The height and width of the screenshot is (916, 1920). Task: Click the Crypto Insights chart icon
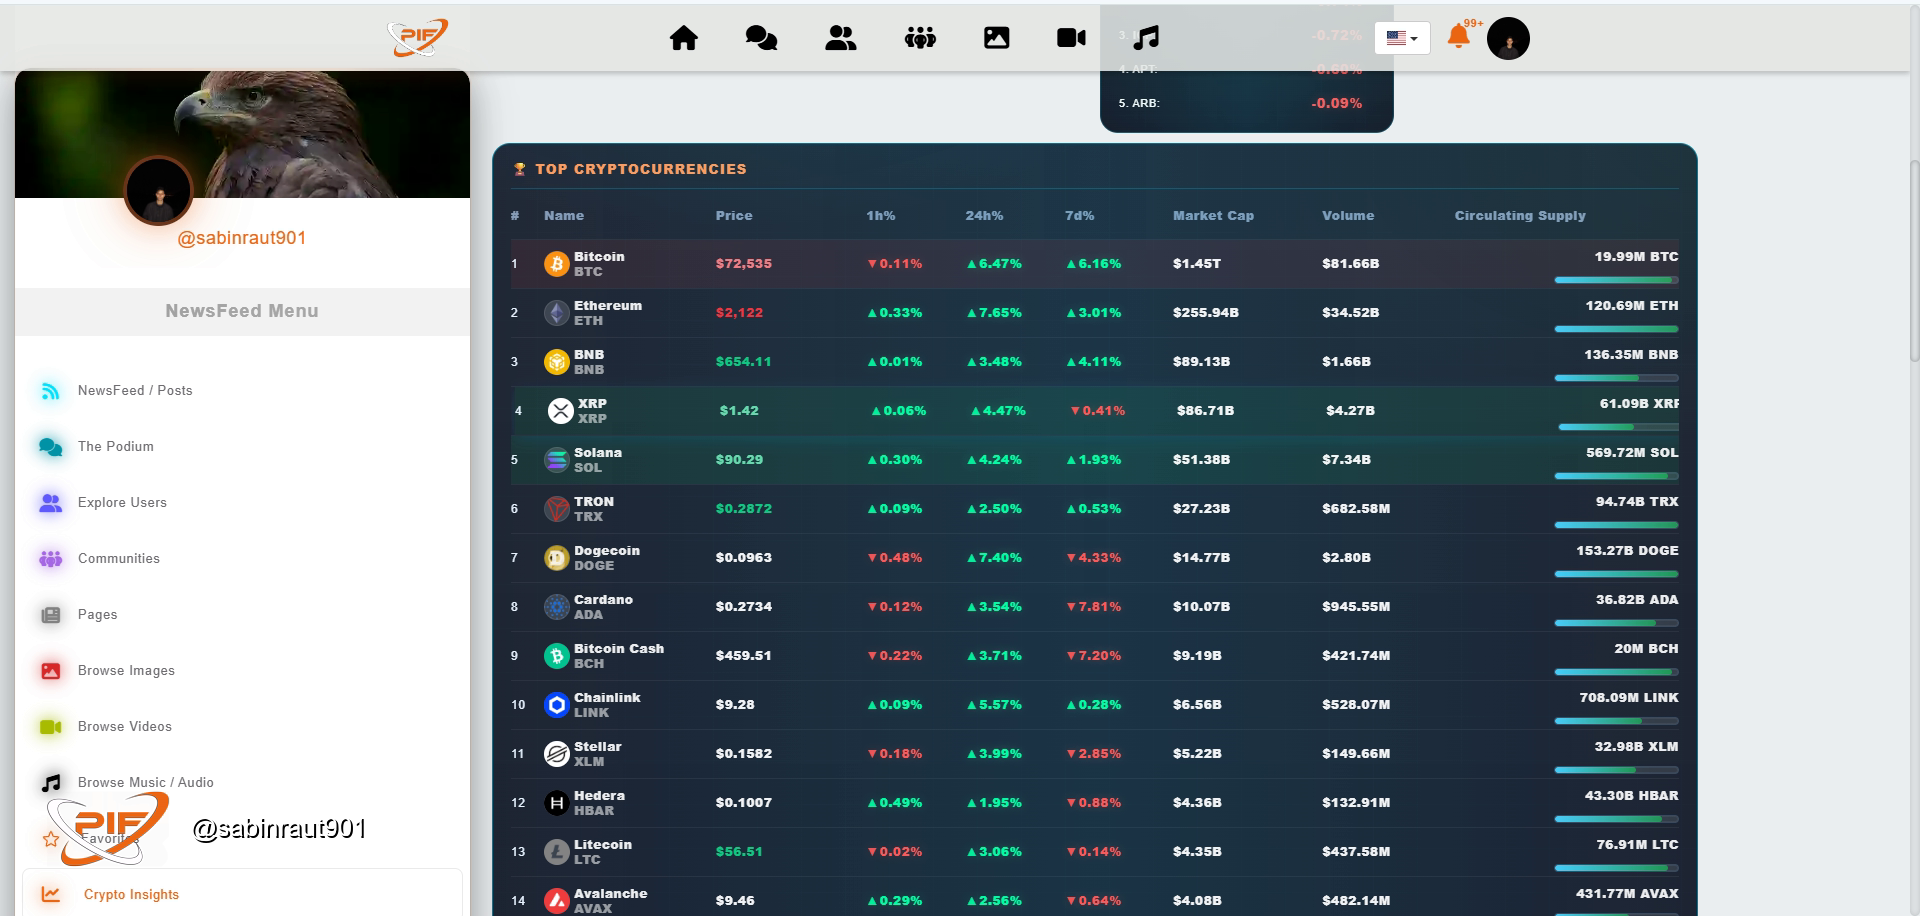point(51,895)
